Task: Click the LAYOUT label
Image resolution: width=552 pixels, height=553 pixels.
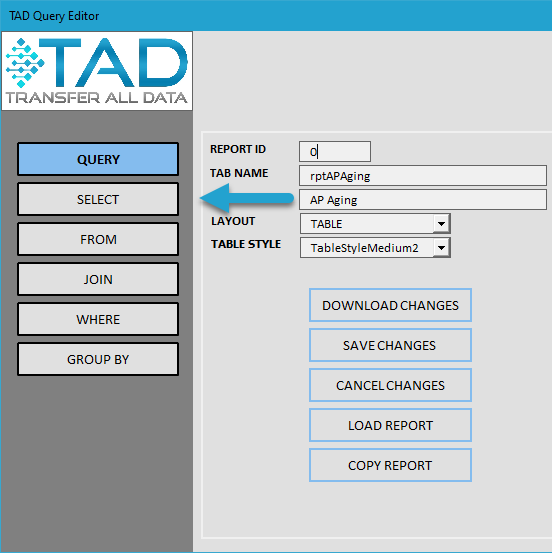Action: (x=233, y=221)
